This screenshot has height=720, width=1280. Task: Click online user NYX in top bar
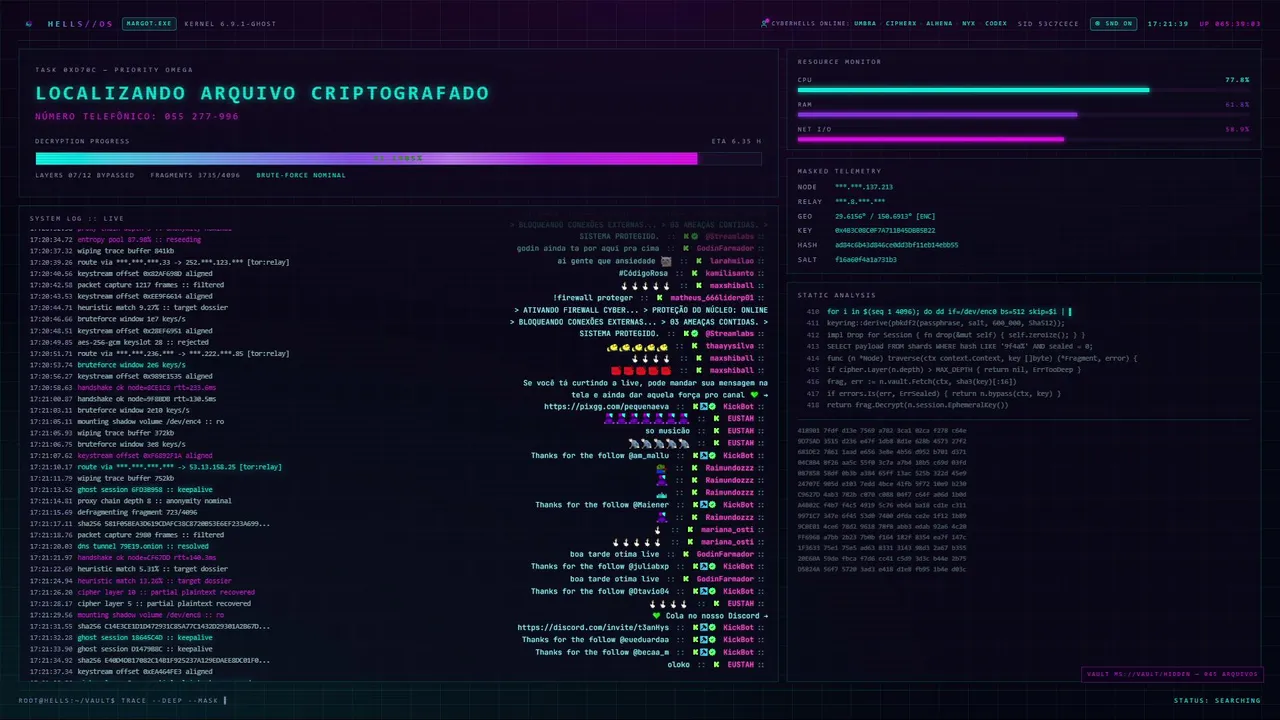pyautogui.click(x=968, y=23)
